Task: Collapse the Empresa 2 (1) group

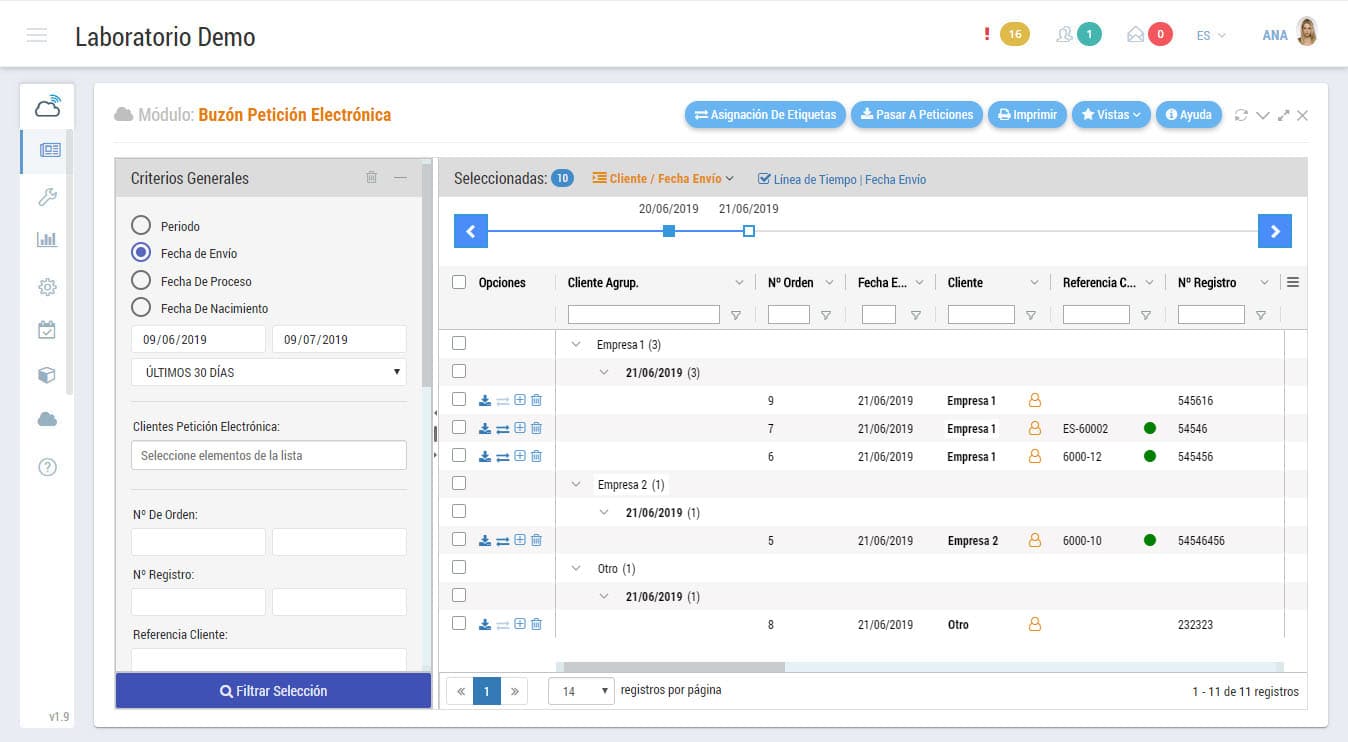Action: (576, 484)
